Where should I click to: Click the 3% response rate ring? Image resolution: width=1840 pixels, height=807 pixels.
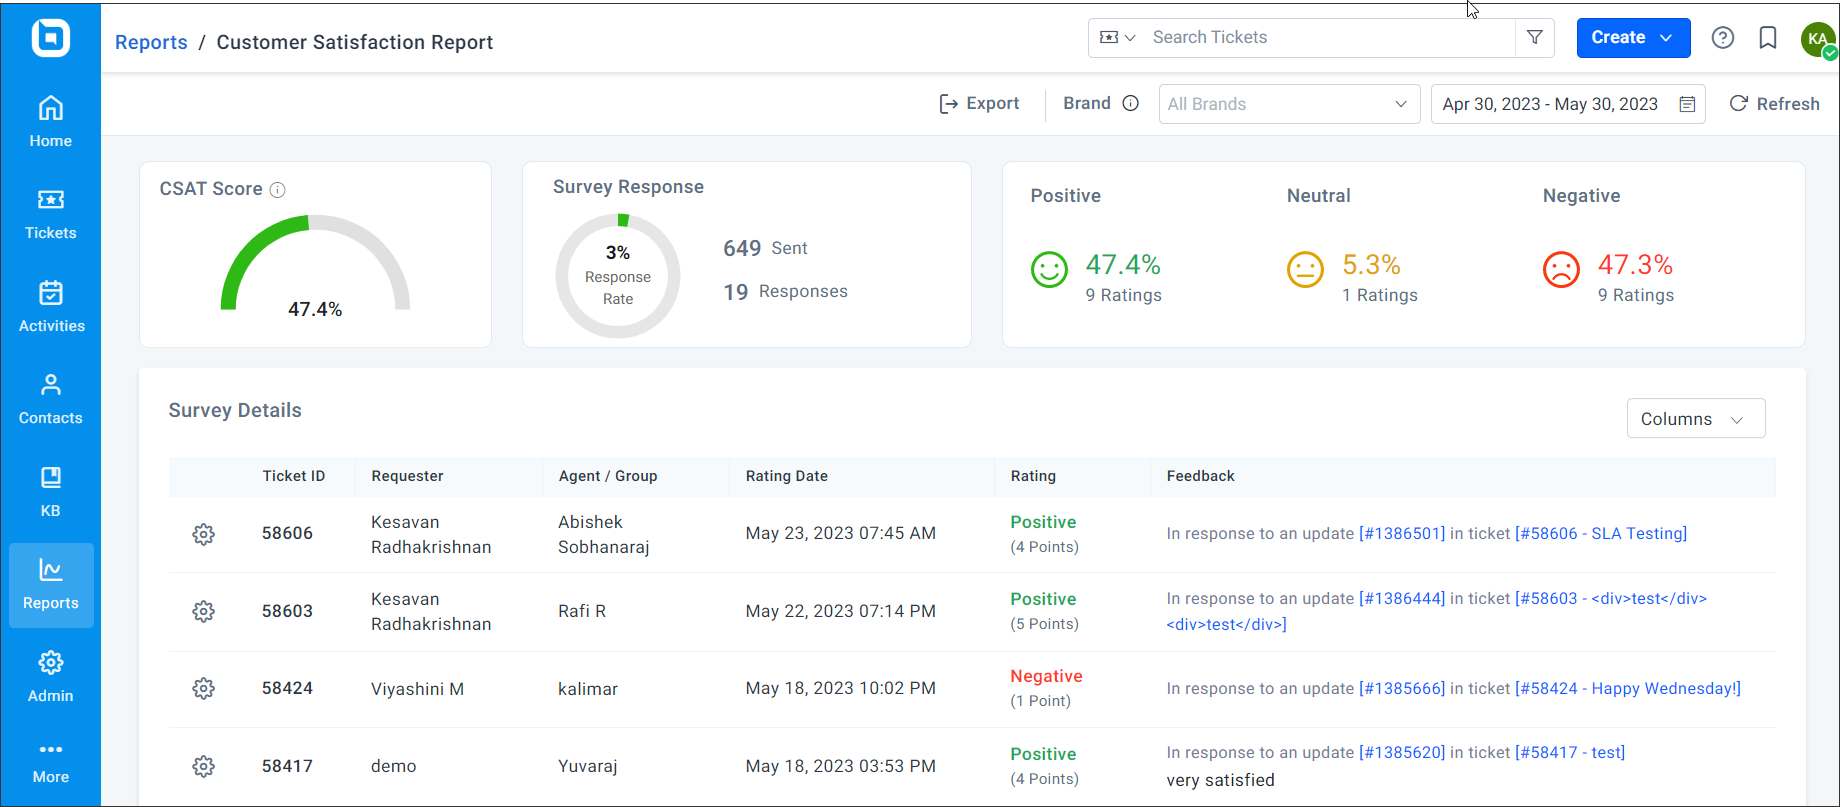point(618,275)
